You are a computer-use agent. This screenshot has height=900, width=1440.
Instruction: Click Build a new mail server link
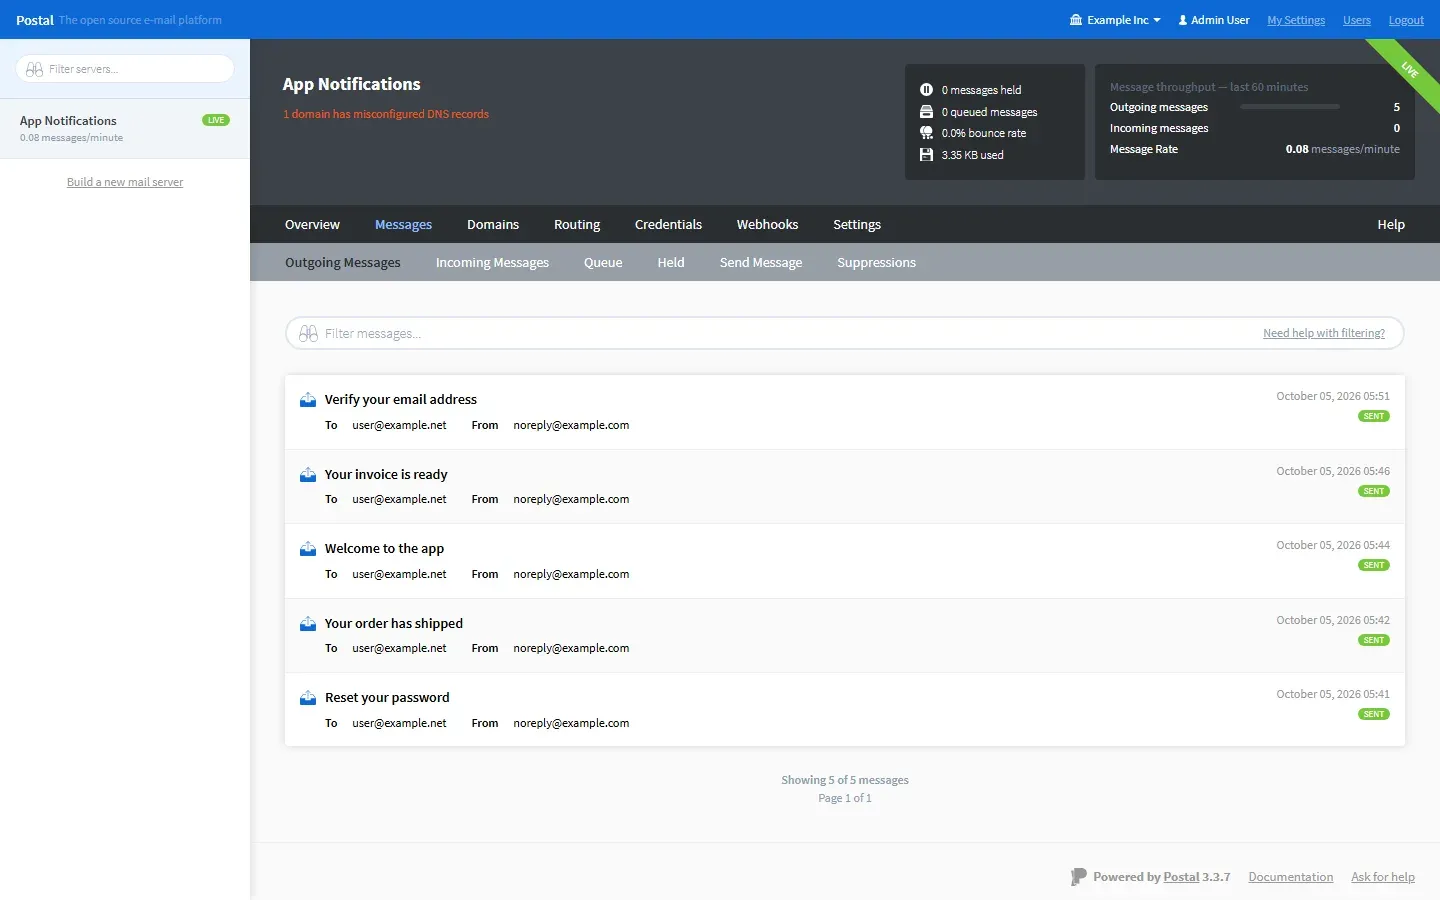click(x=125, y=182)
